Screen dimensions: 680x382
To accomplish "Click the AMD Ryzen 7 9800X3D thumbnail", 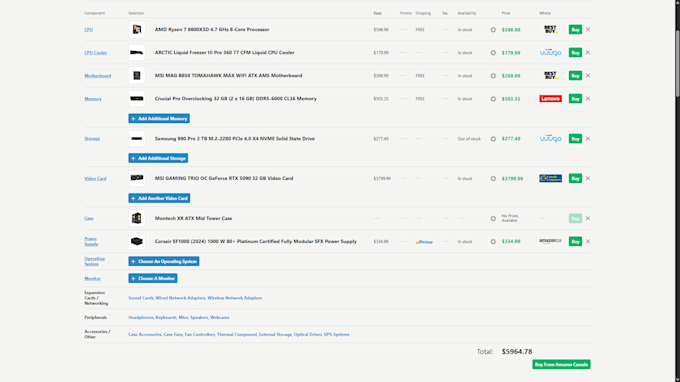I will tap(137, 29).
